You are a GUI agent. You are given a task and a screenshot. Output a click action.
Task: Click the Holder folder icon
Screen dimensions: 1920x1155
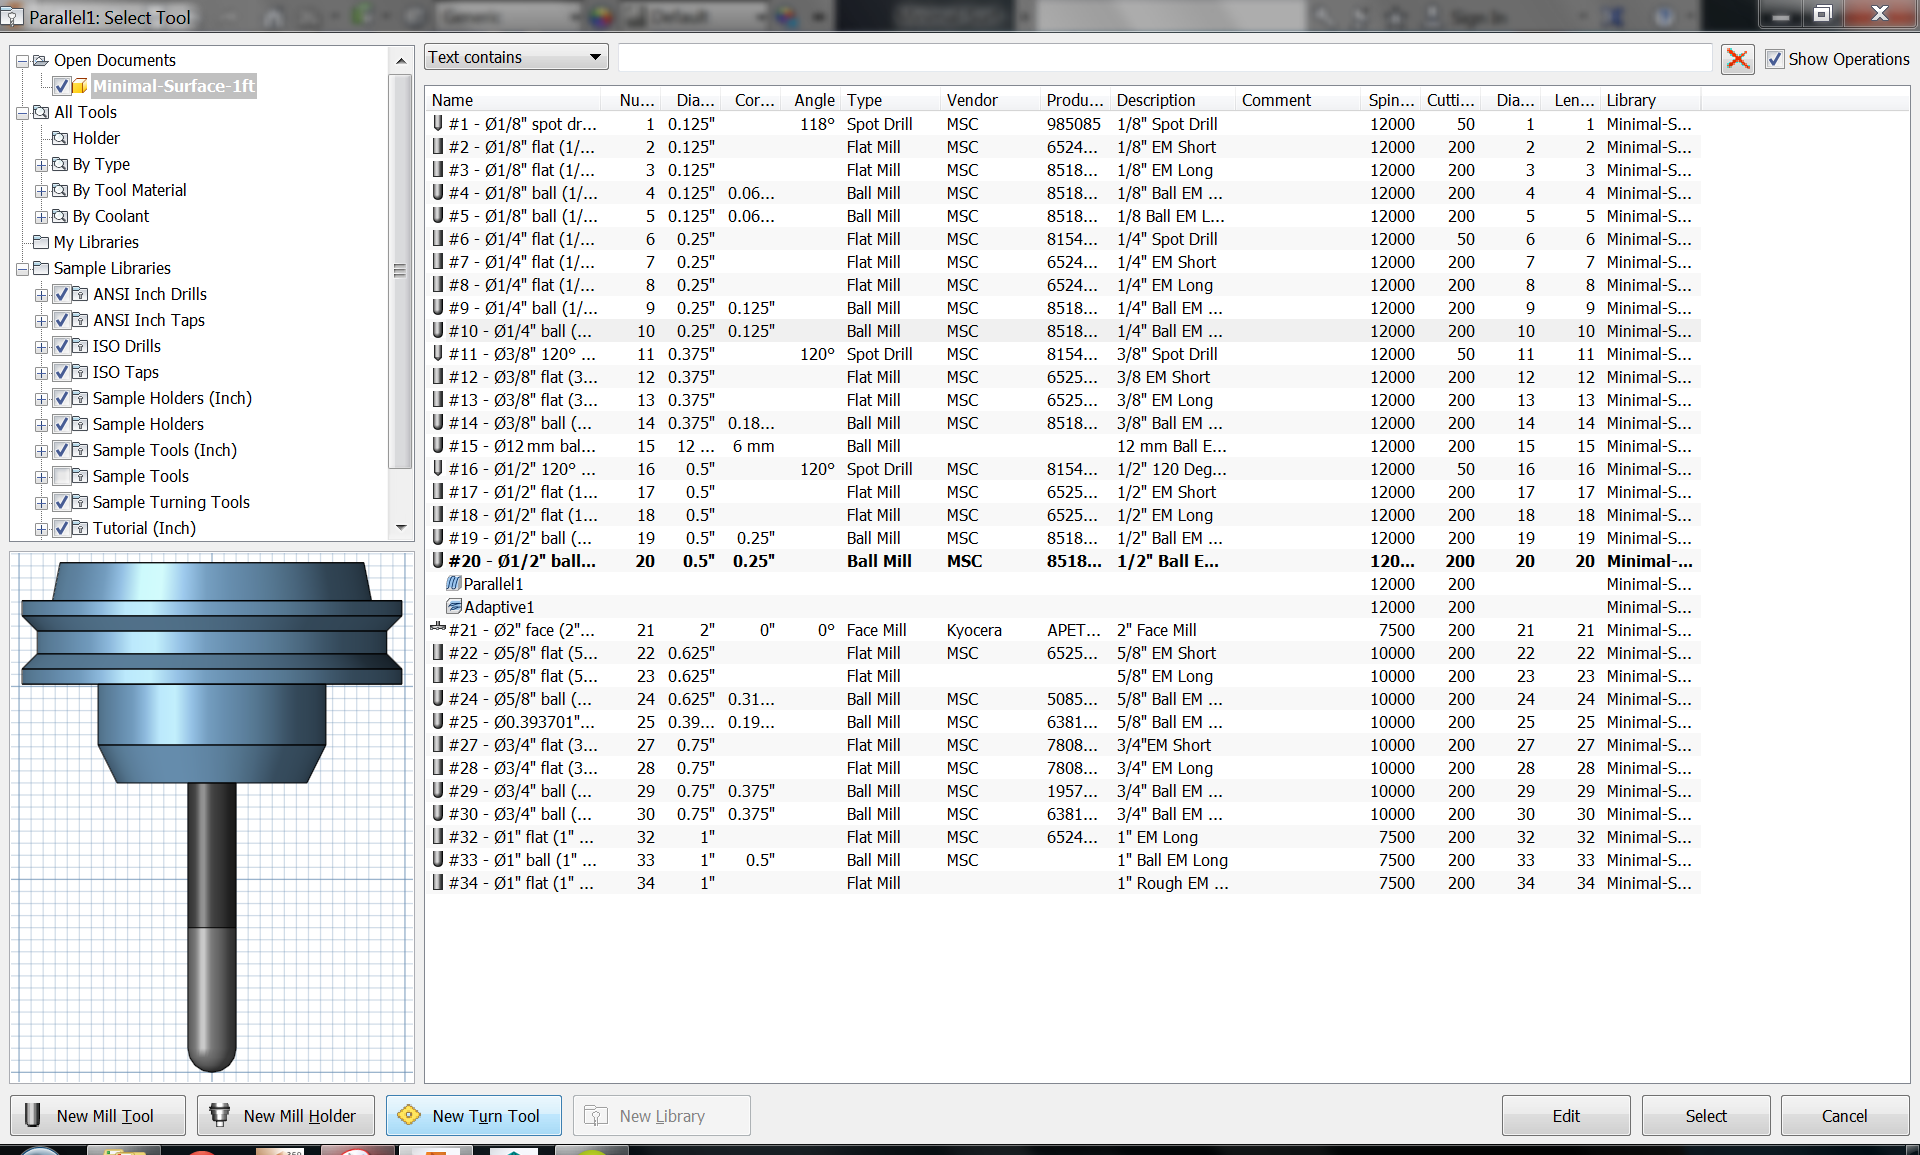pos(60,138)
